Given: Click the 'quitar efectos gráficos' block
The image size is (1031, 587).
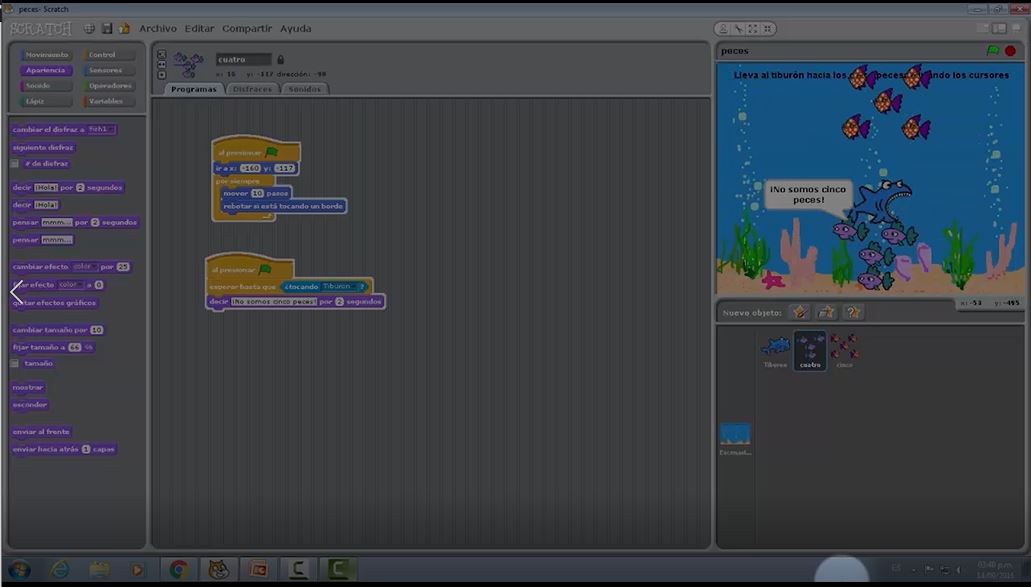Looking at the screenshot, I should tap(55, 303).
